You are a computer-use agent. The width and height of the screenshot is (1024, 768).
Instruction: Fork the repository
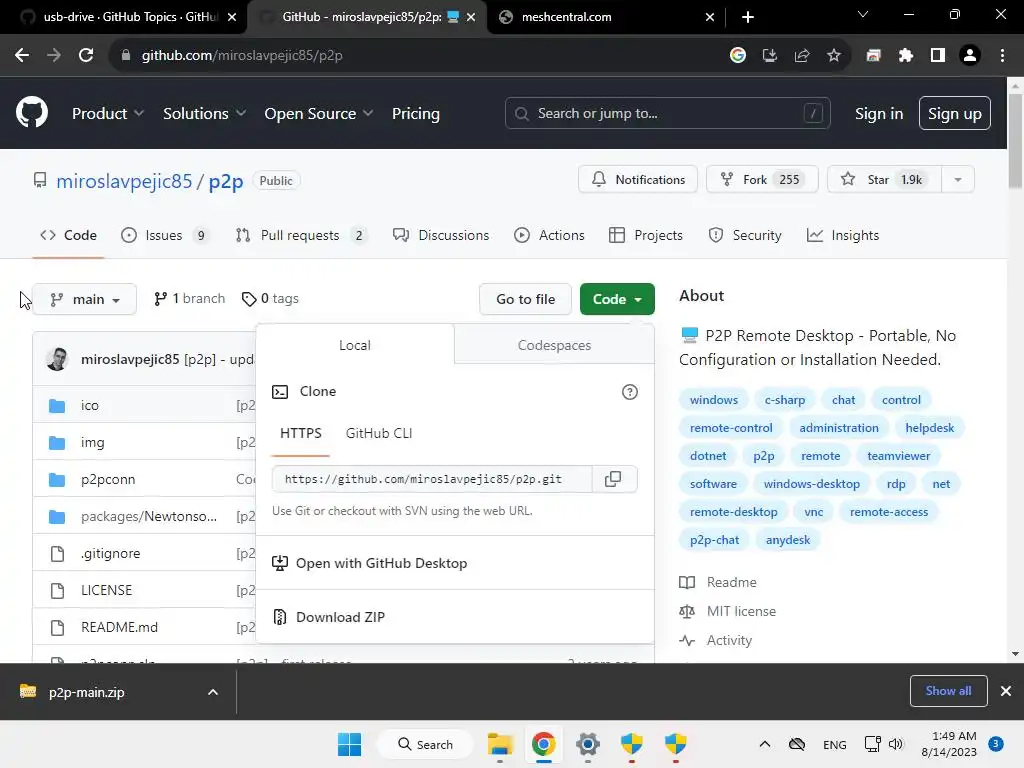[761, 180]
